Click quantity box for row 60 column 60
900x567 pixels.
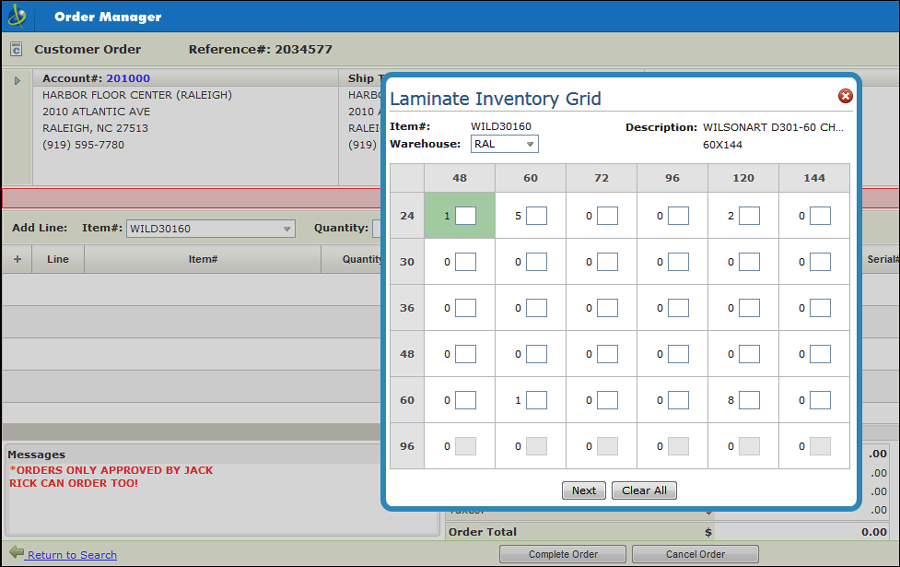click(536, 400)
